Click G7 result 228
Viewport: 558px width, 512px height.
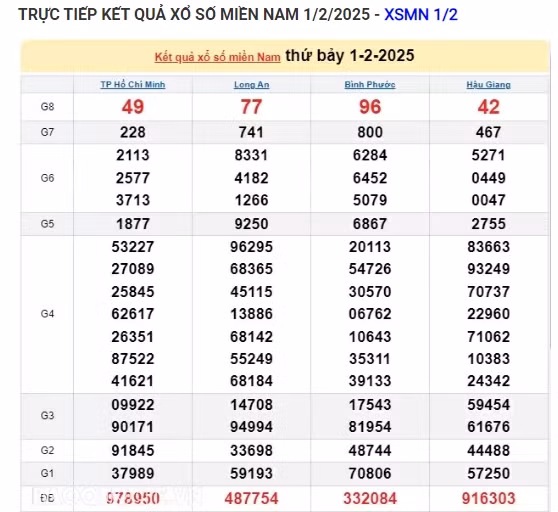[x=133, y=132]
